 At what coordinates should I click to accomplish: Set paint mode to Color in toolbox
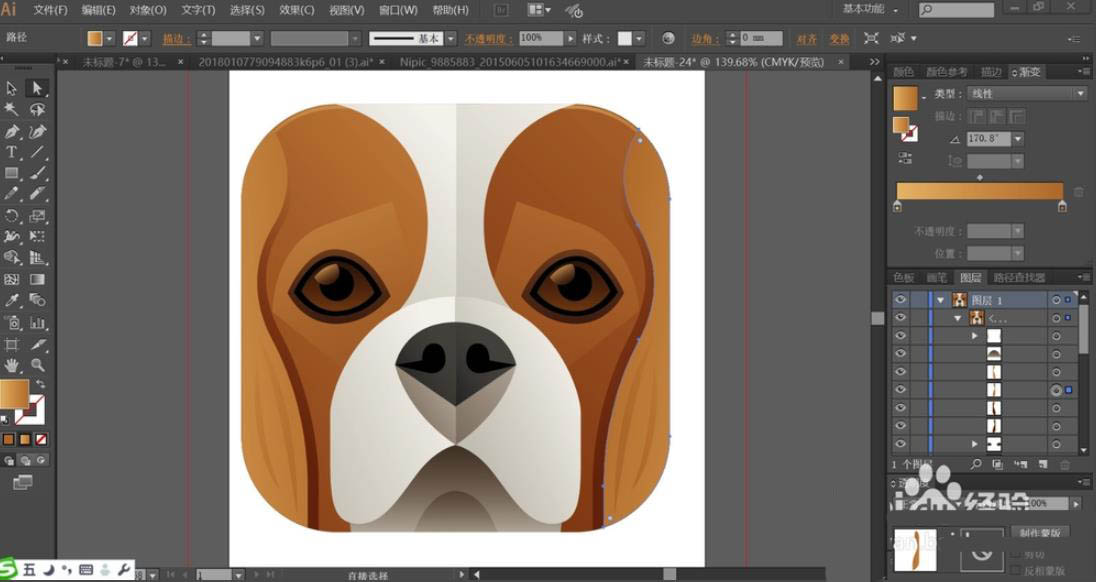(8, 439)
